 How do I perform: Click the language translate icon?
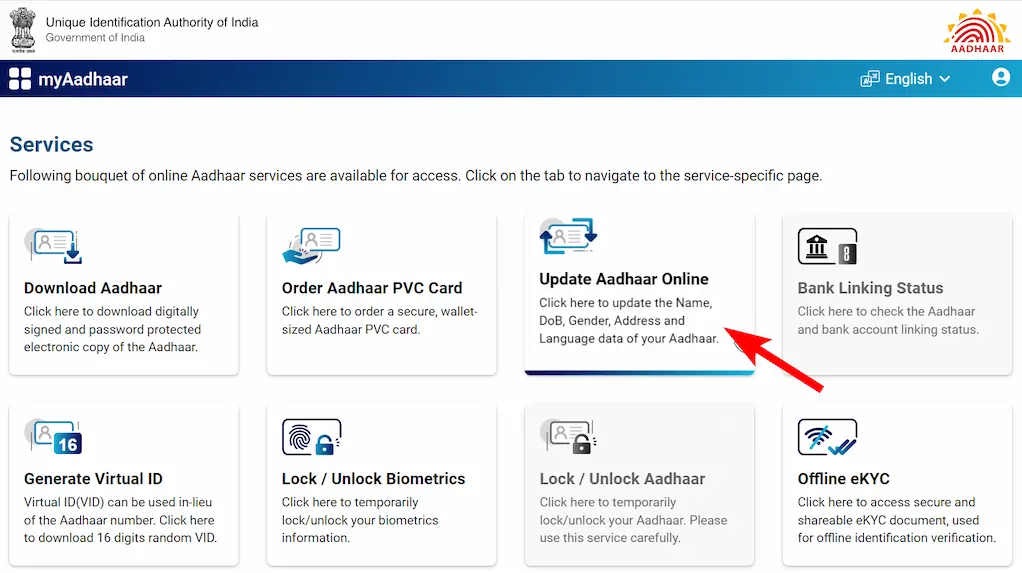click(869, 79)
